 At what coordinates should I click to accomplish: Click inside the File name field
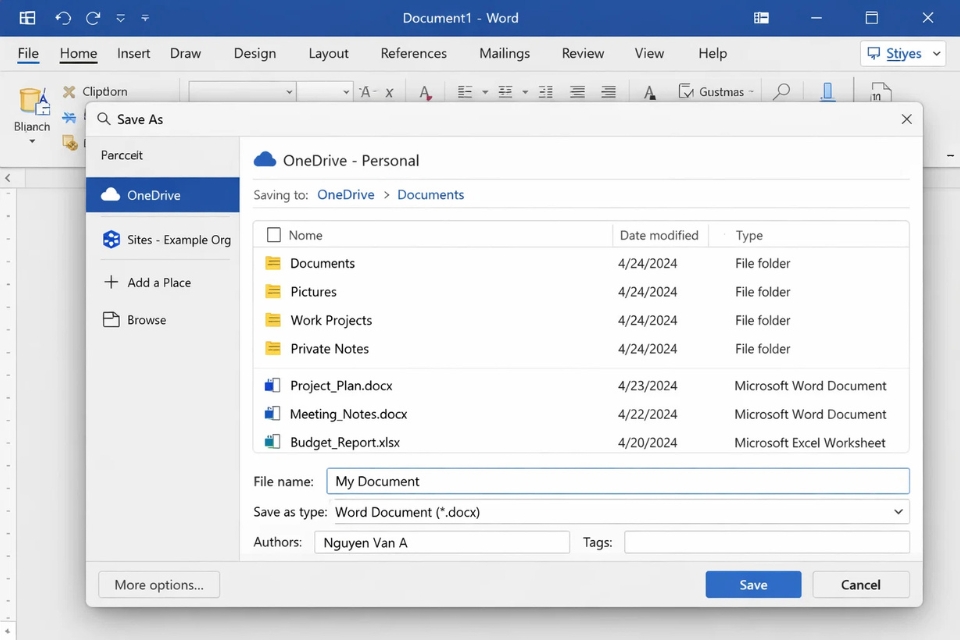(x=616, y=480)
